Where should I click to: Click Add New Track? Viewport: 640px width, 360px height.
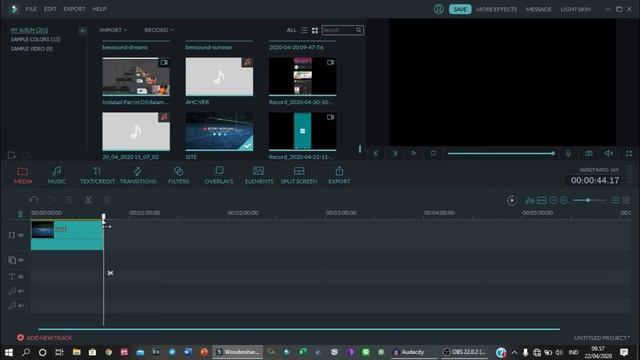(x=44, y=338)
